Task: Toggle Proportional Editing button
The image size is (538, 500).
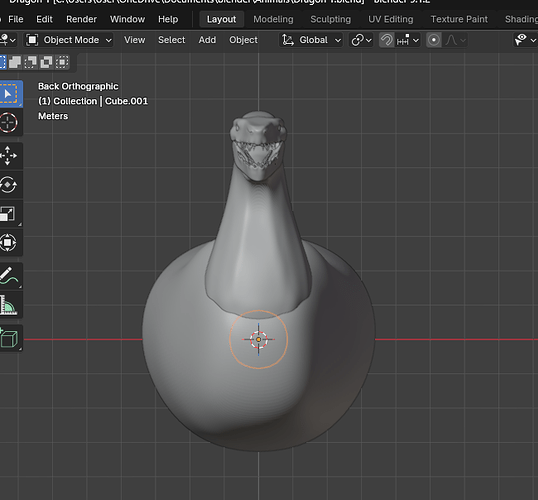Action: click(x=434, y=40)
